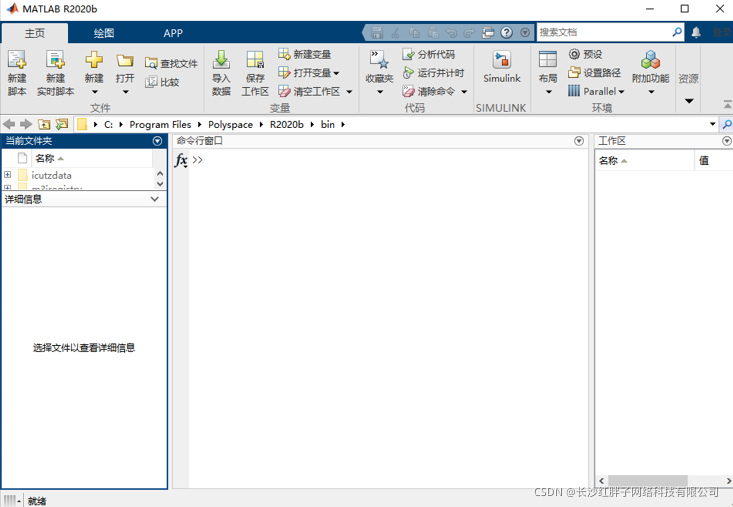Switch to the Plots (绘图) tab
The image size is (733, 507).
[104, 33]
